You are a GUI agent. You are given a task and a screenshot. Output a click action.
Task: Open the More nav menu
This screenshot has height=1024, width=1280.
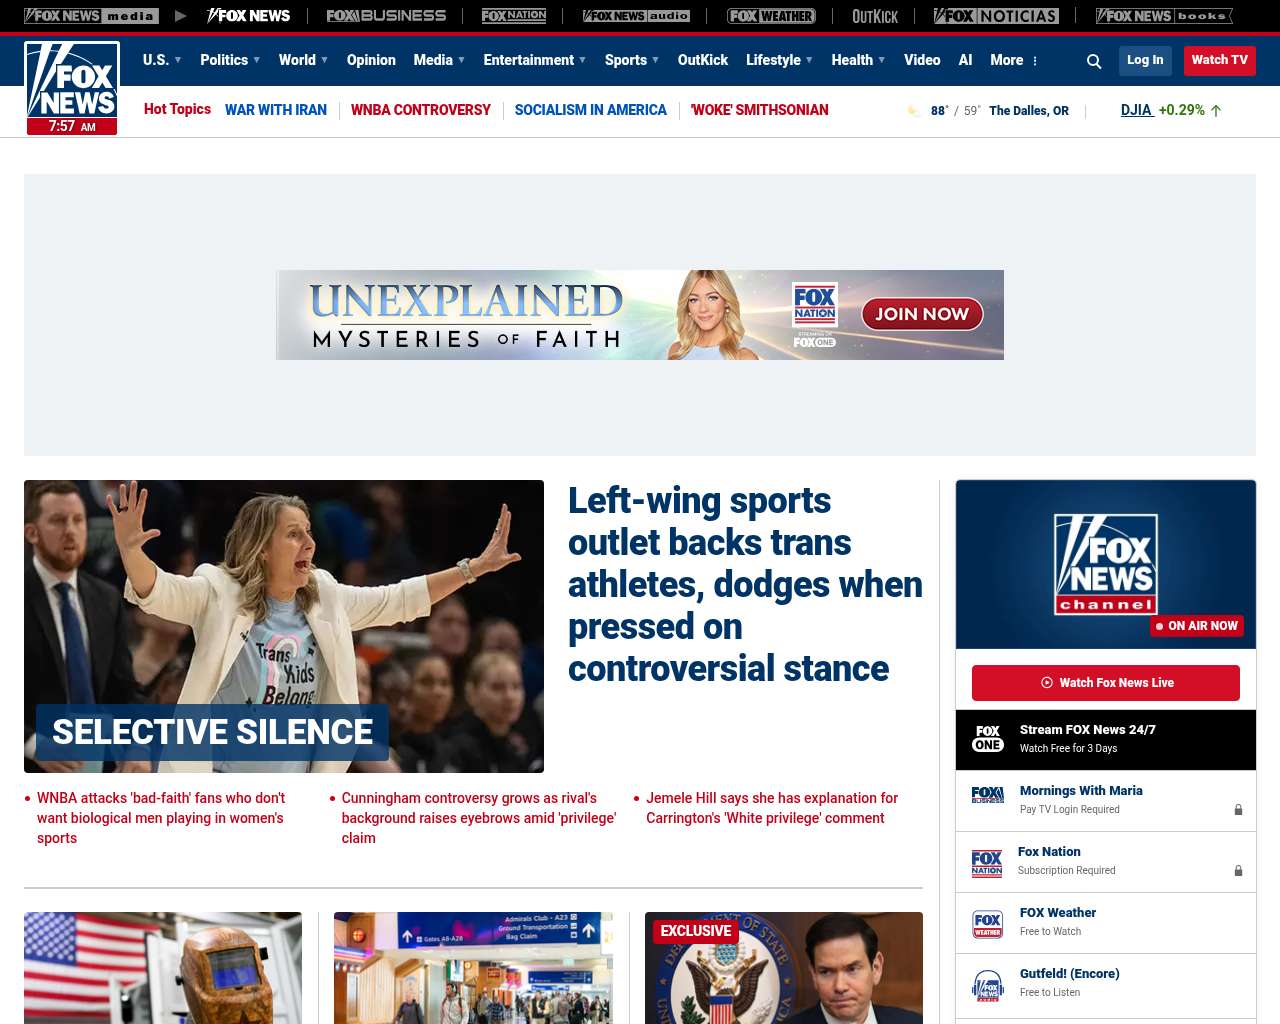(x=1007, y=60)
